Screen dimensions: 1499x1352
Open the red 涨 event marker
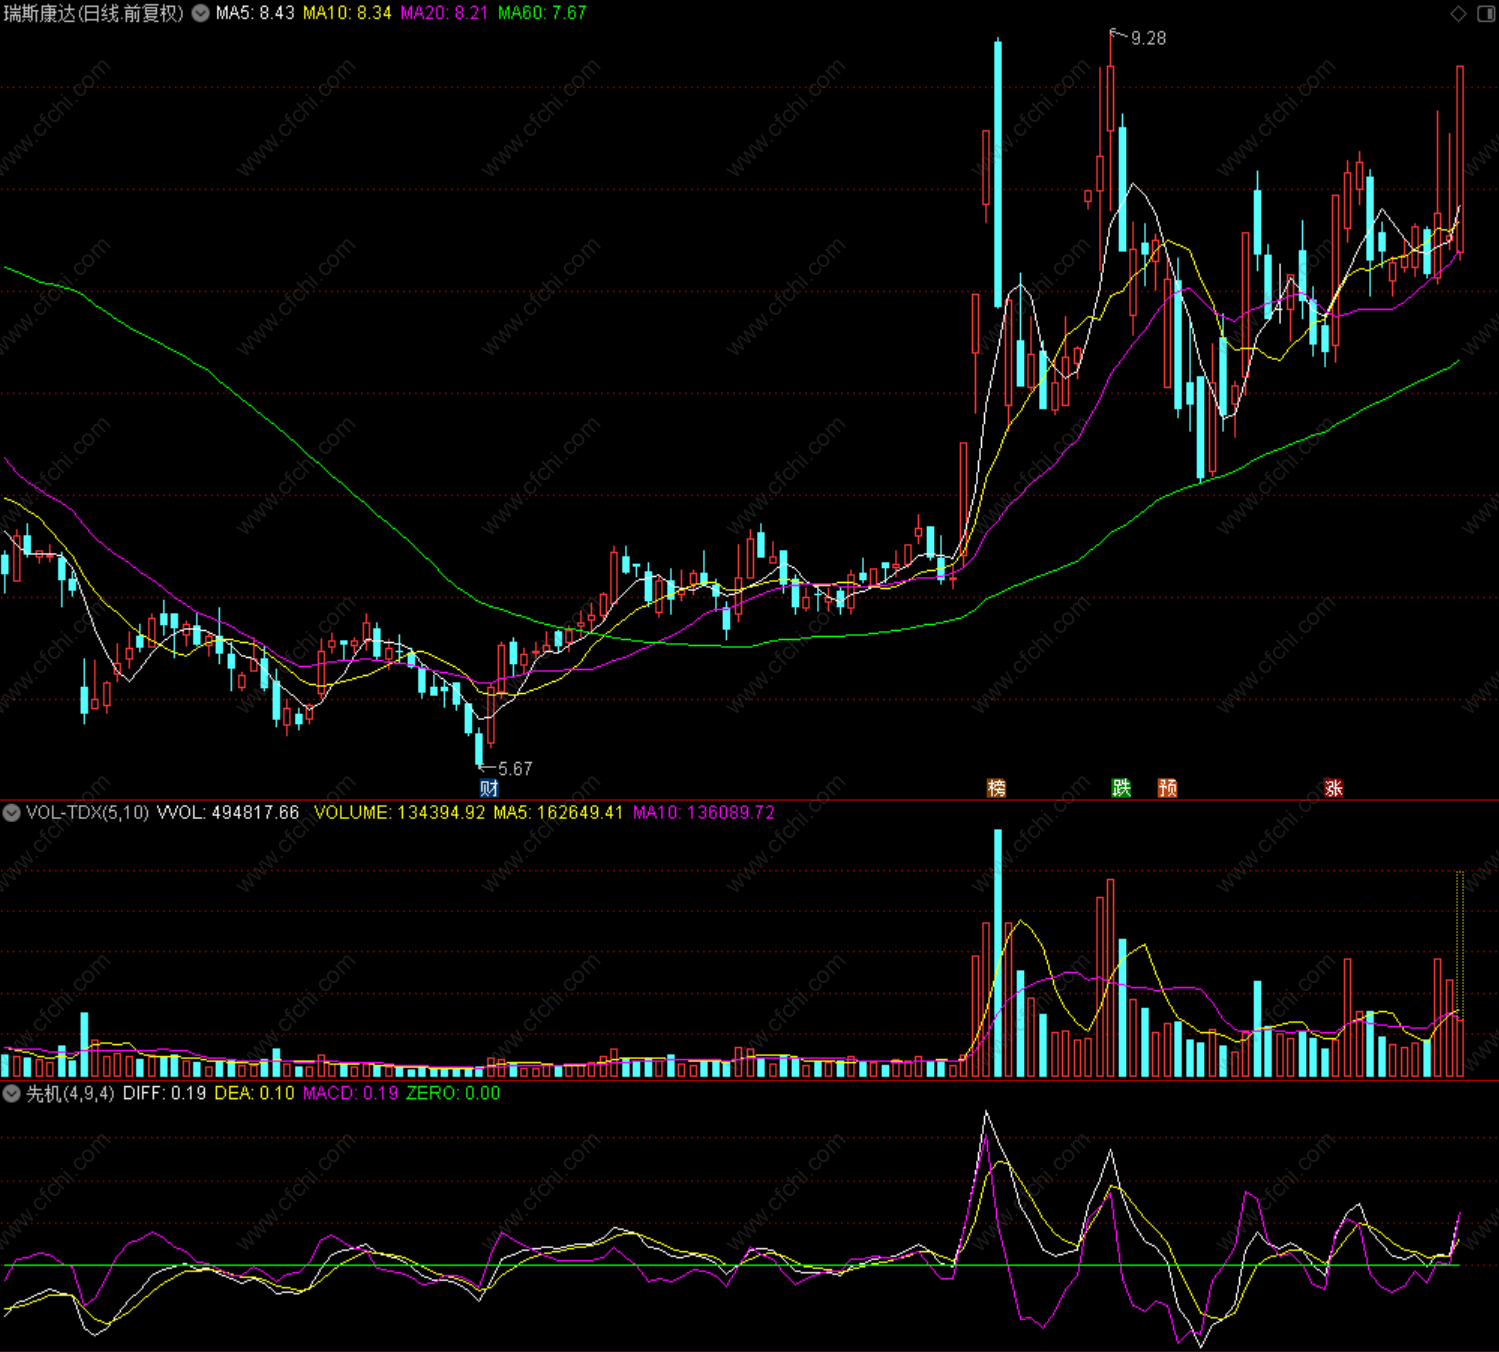tap(1333, 788)
